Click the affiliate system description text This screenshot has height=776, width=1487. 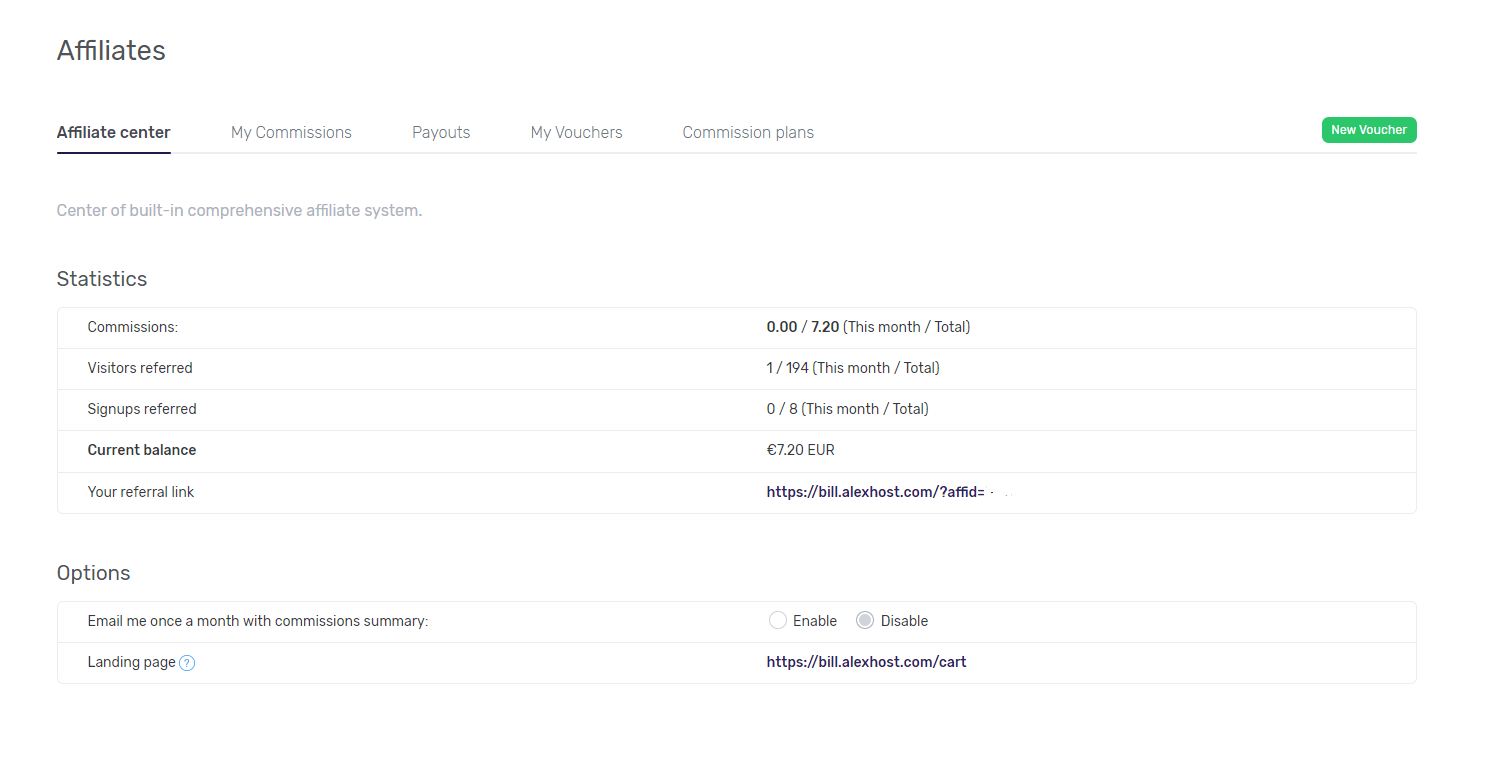click(239, 211)
